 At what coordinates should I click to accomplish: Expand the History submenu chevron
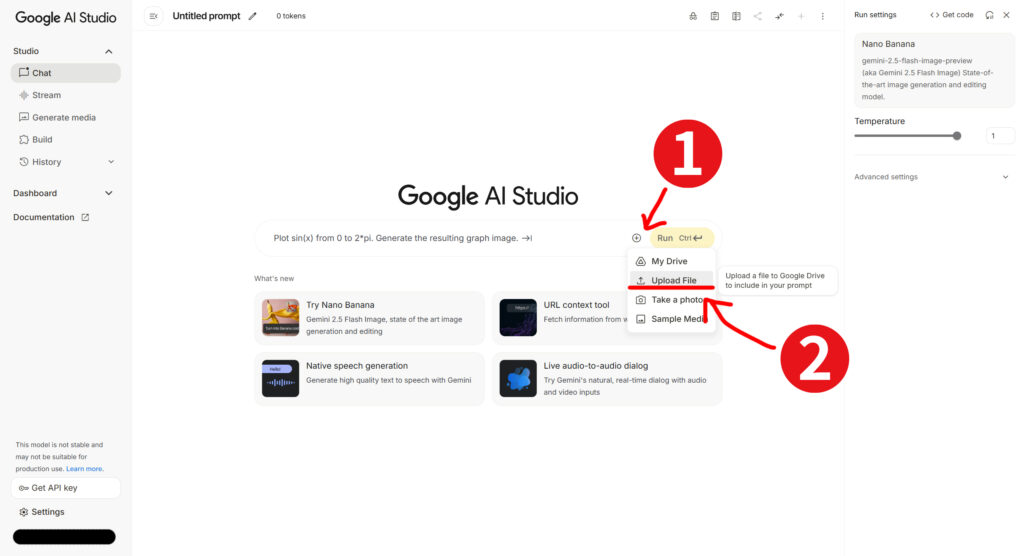point(111,161)
